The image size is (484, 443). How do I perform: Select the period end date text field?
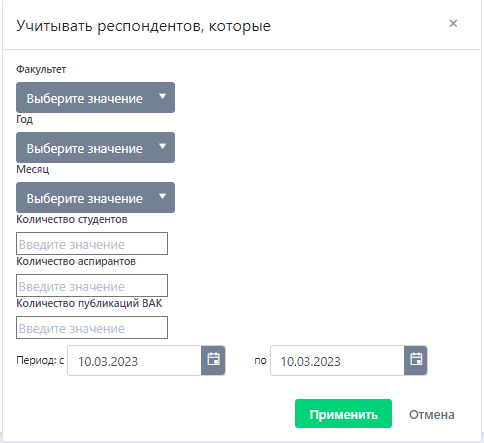pyautogui.click(x=337, y=360)
